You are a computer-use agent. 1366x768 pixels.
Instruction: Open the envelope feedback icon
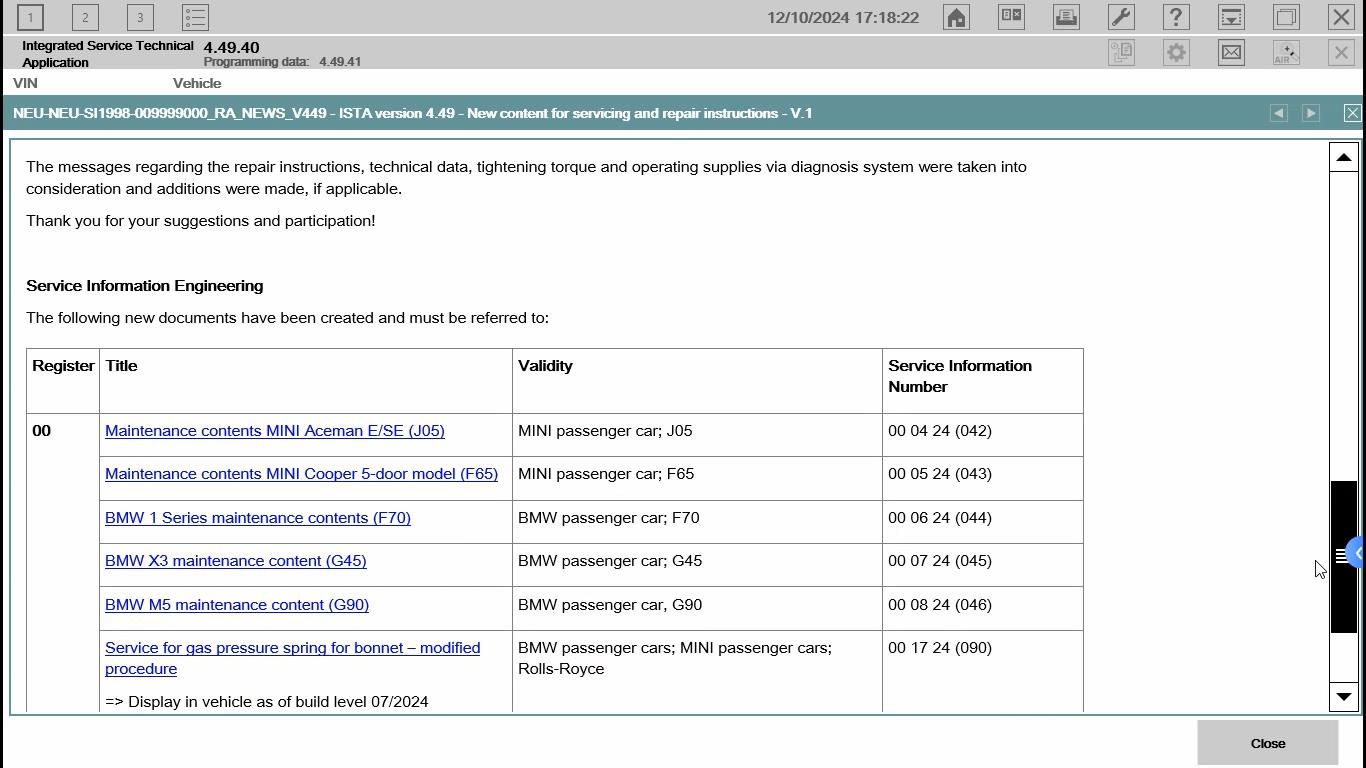(1231, 53)
